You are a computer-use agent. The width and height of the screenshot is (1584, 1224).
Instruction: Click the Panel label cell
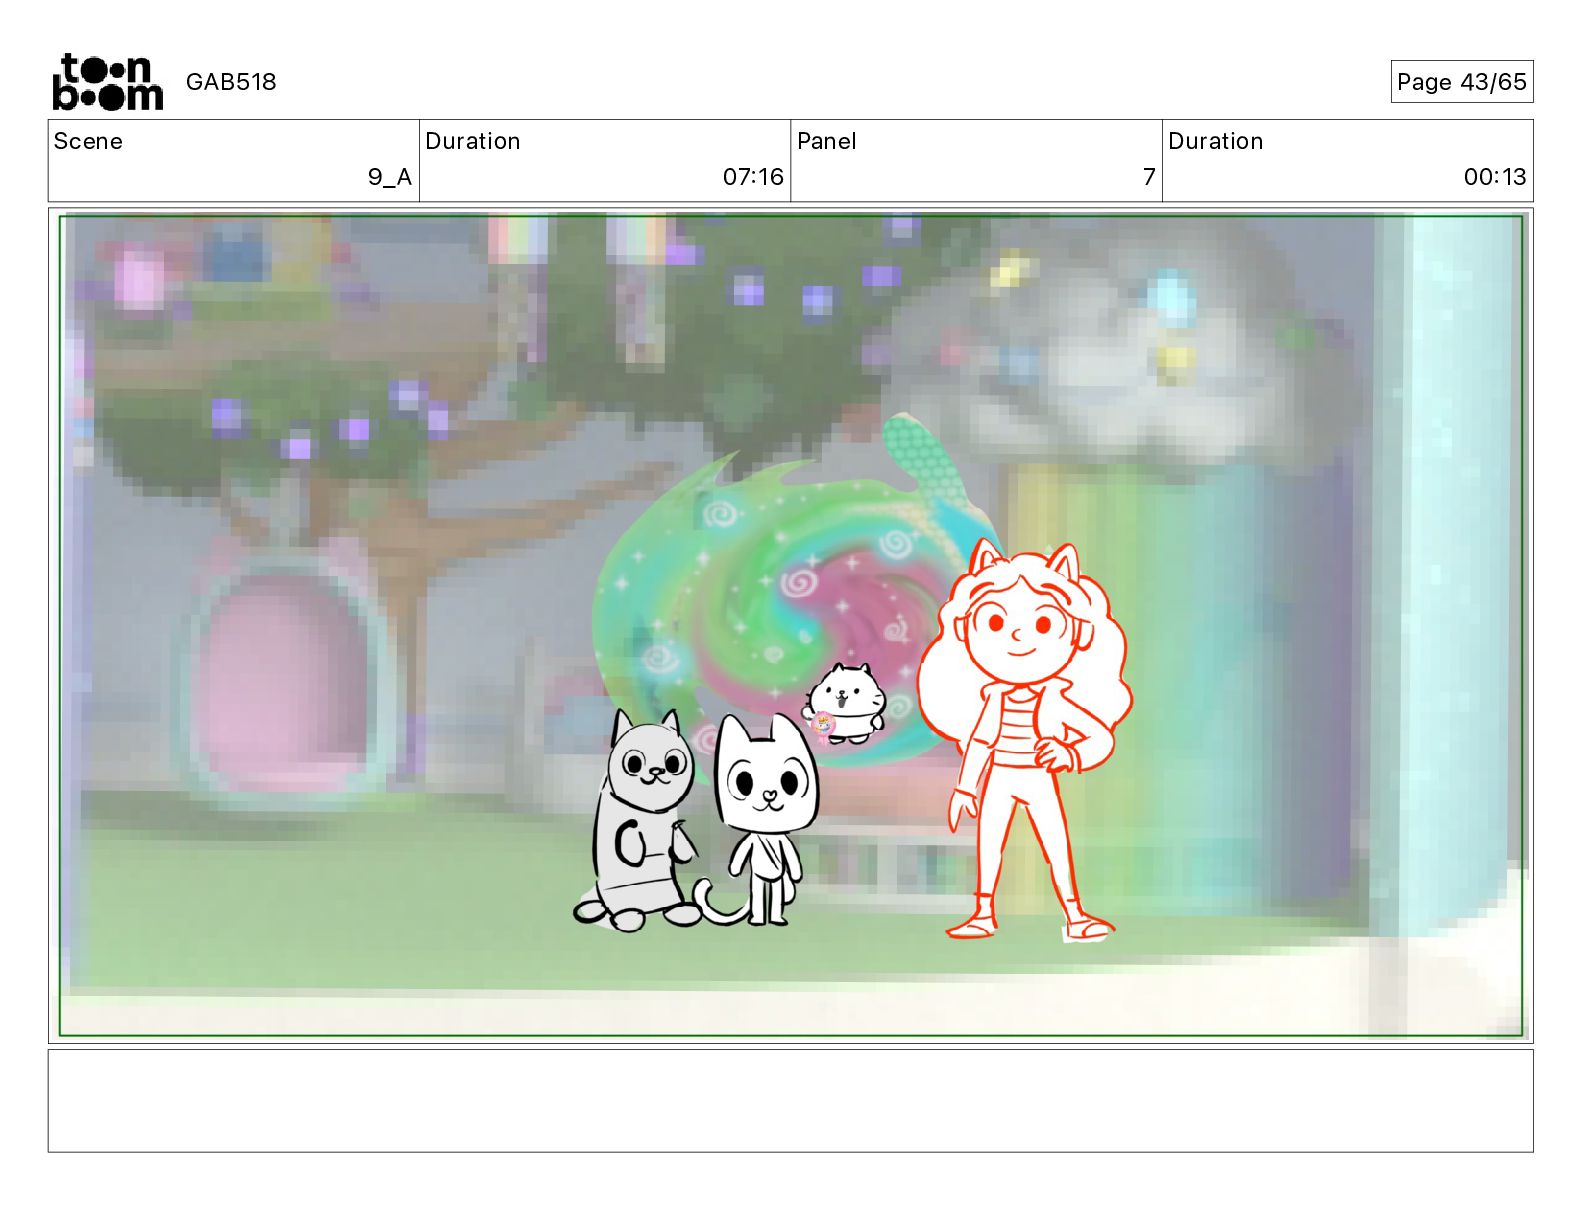[x=976, y=161]
